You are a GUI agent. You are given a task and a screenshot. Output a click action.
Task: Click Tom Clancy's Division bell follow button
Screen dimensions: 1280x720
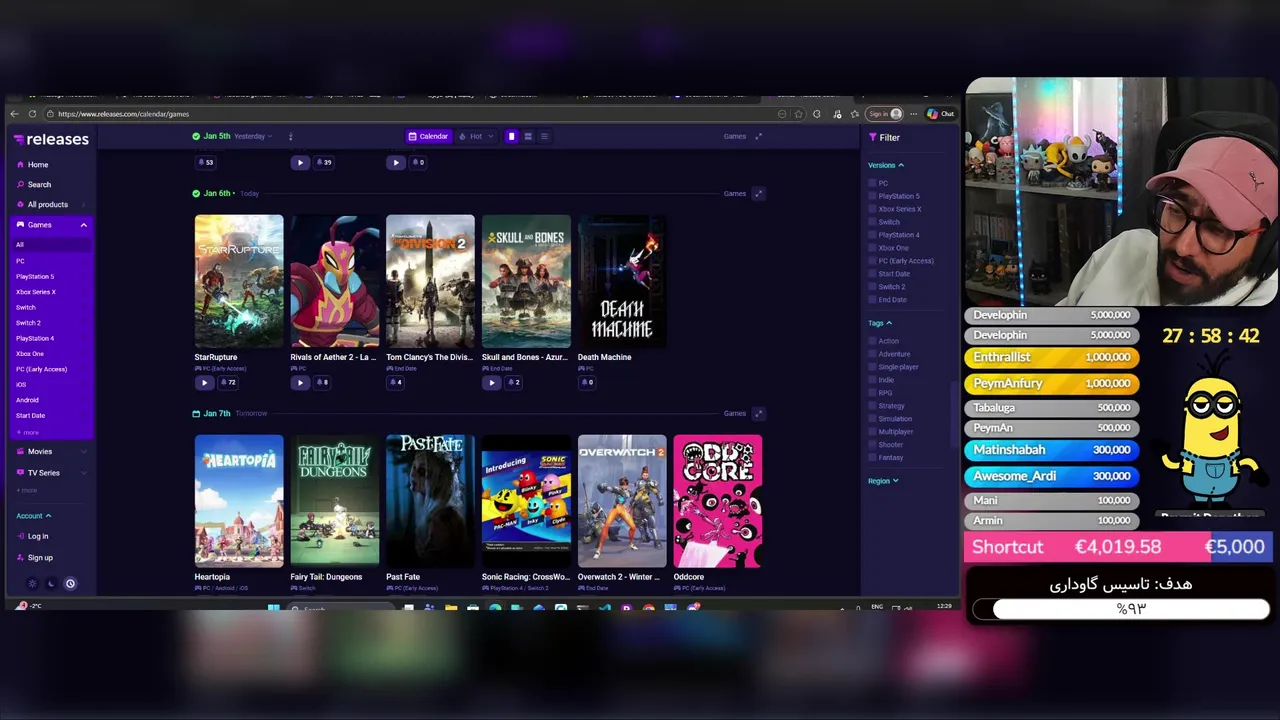point(396,382)
